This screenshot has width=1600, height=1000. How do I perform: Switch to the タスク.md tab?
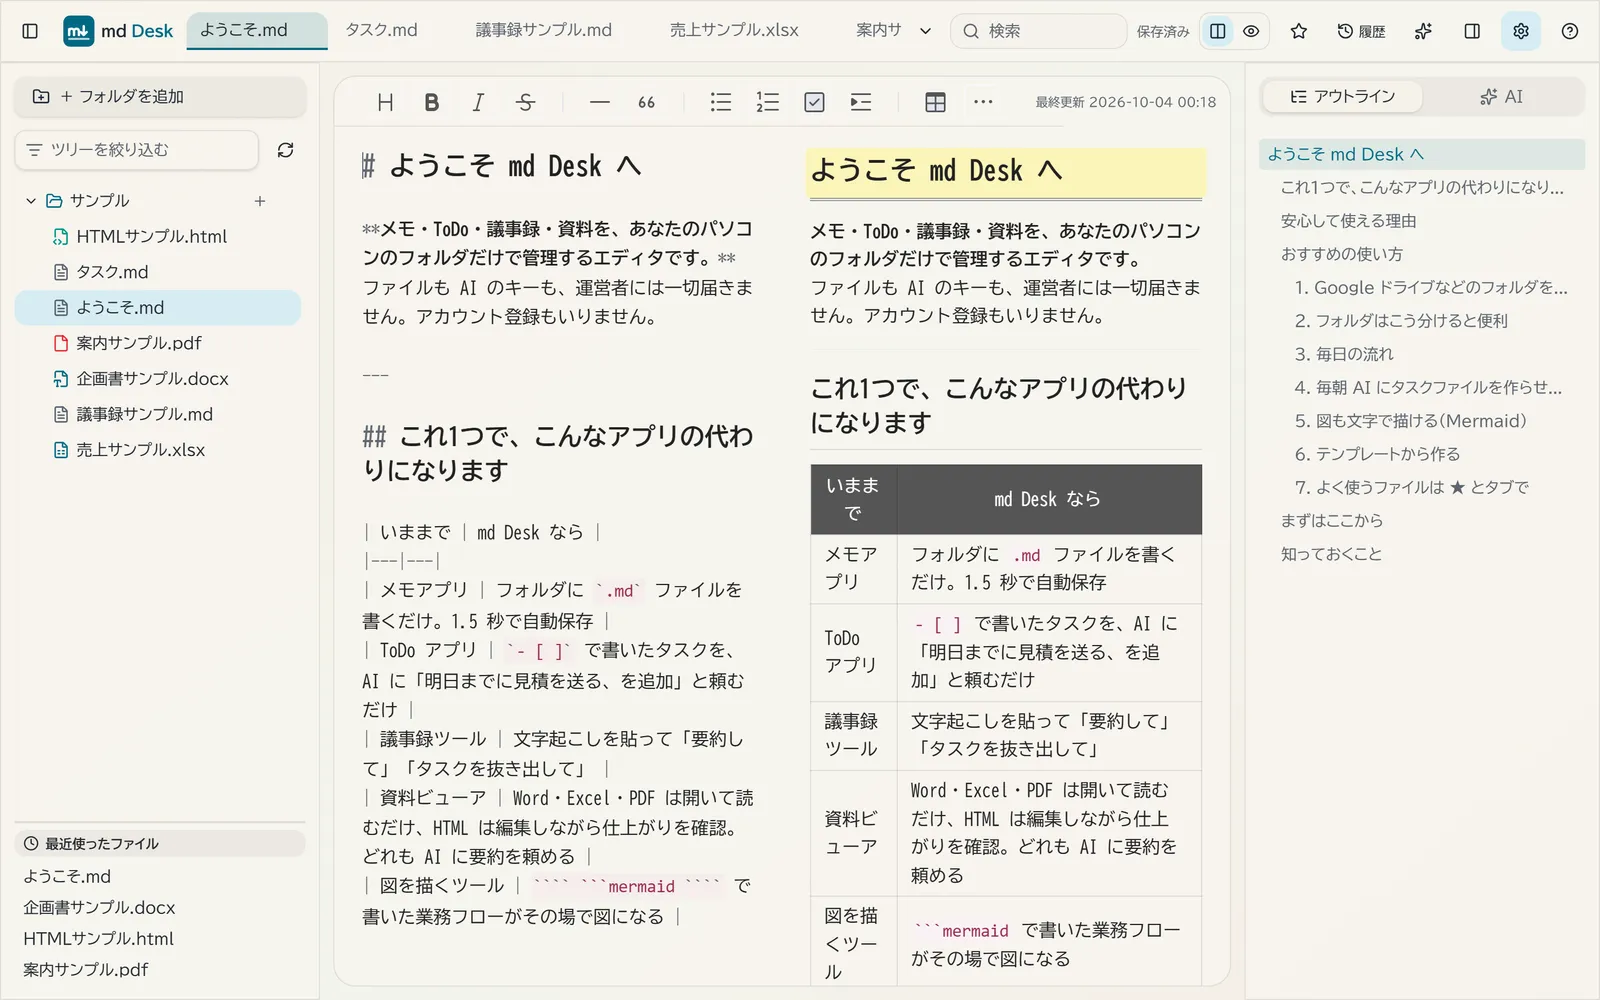(x=381, y=30)
